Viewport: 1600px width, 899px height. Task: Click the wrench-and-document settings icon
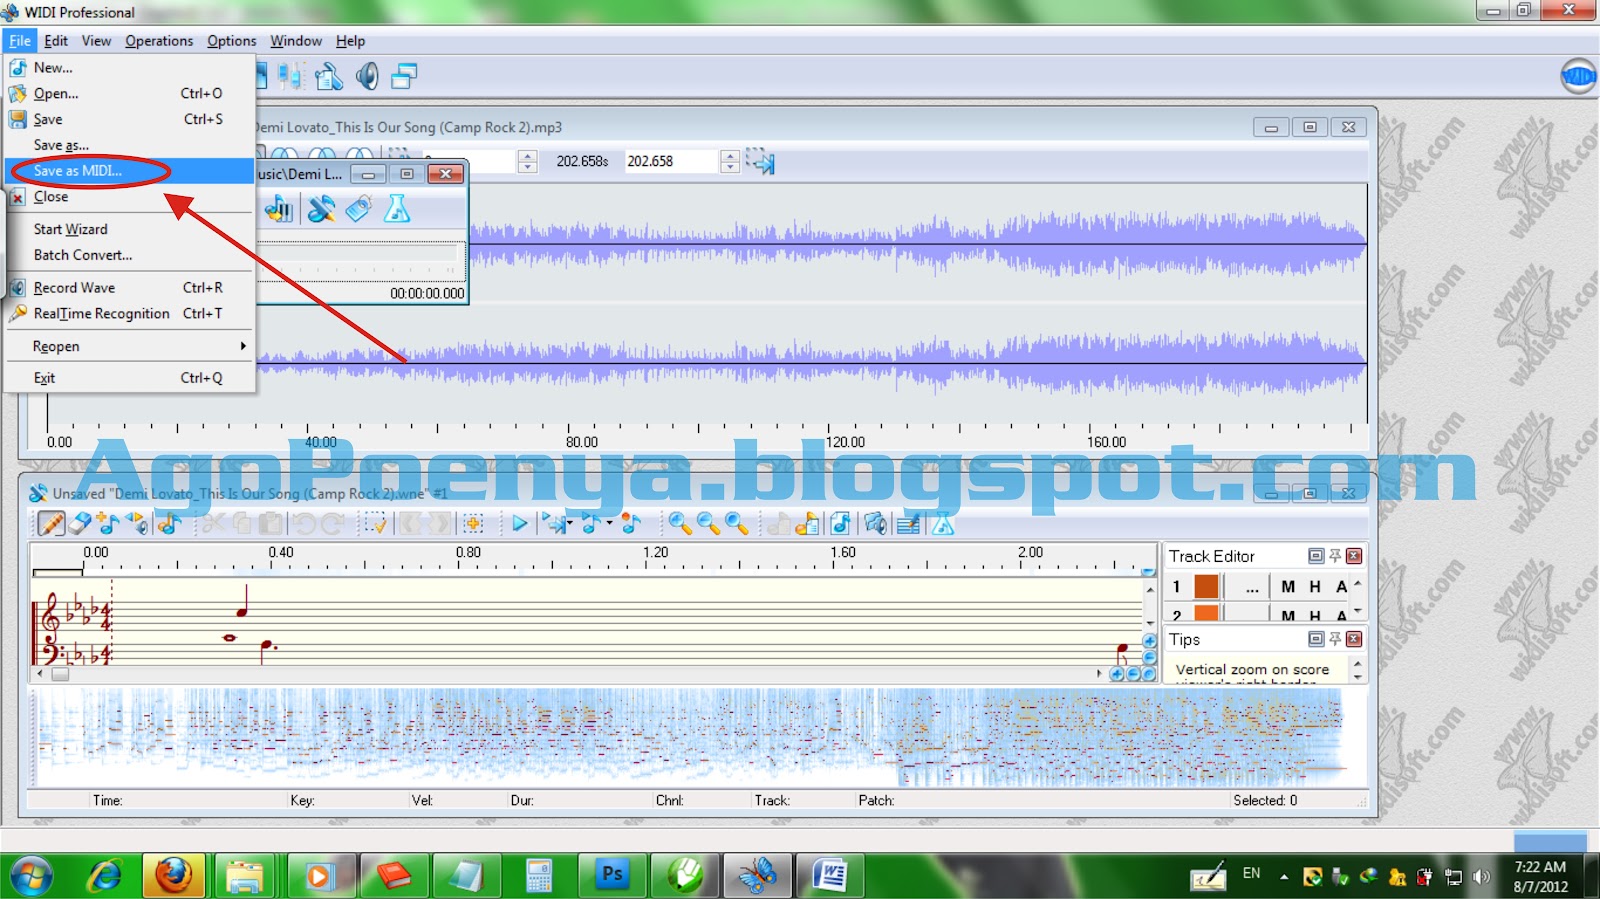329,76
